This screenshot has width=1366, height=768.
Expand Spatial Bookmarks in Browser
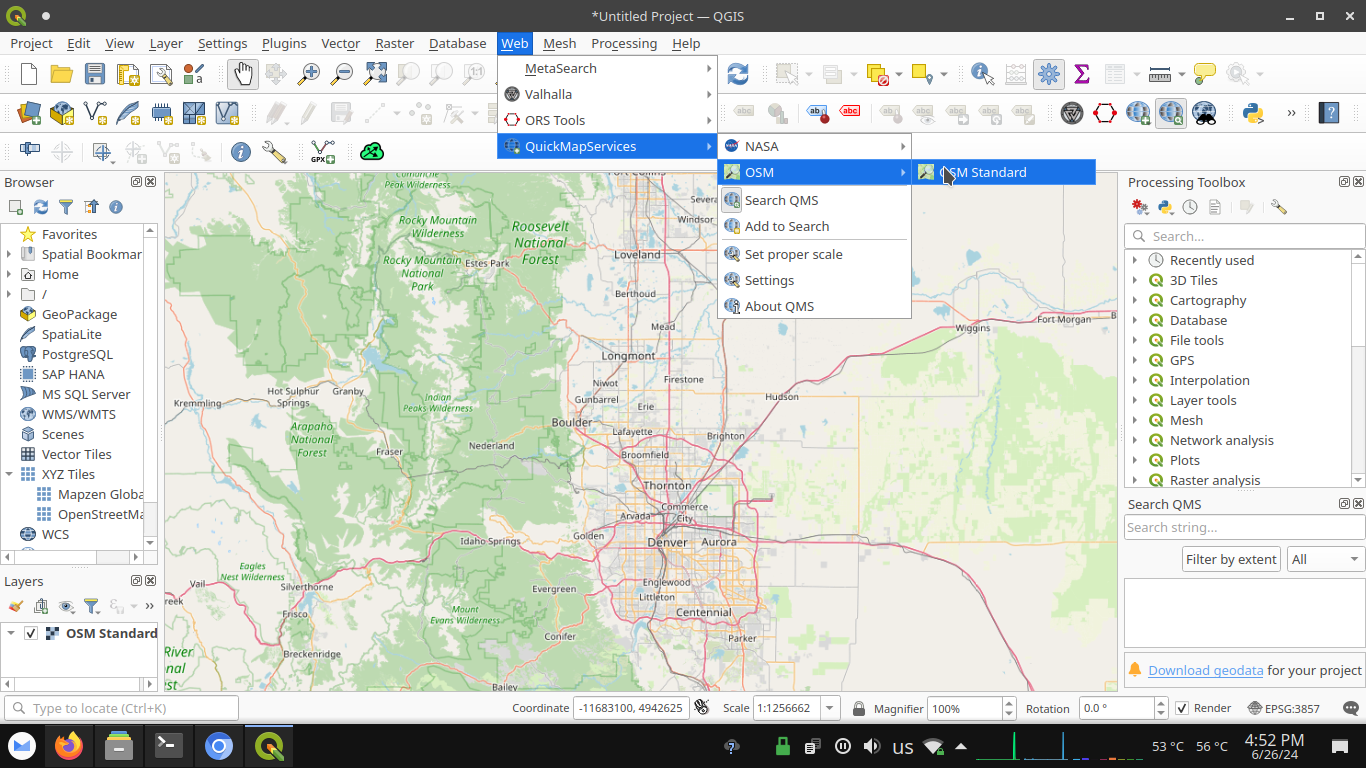click(9, 254)
